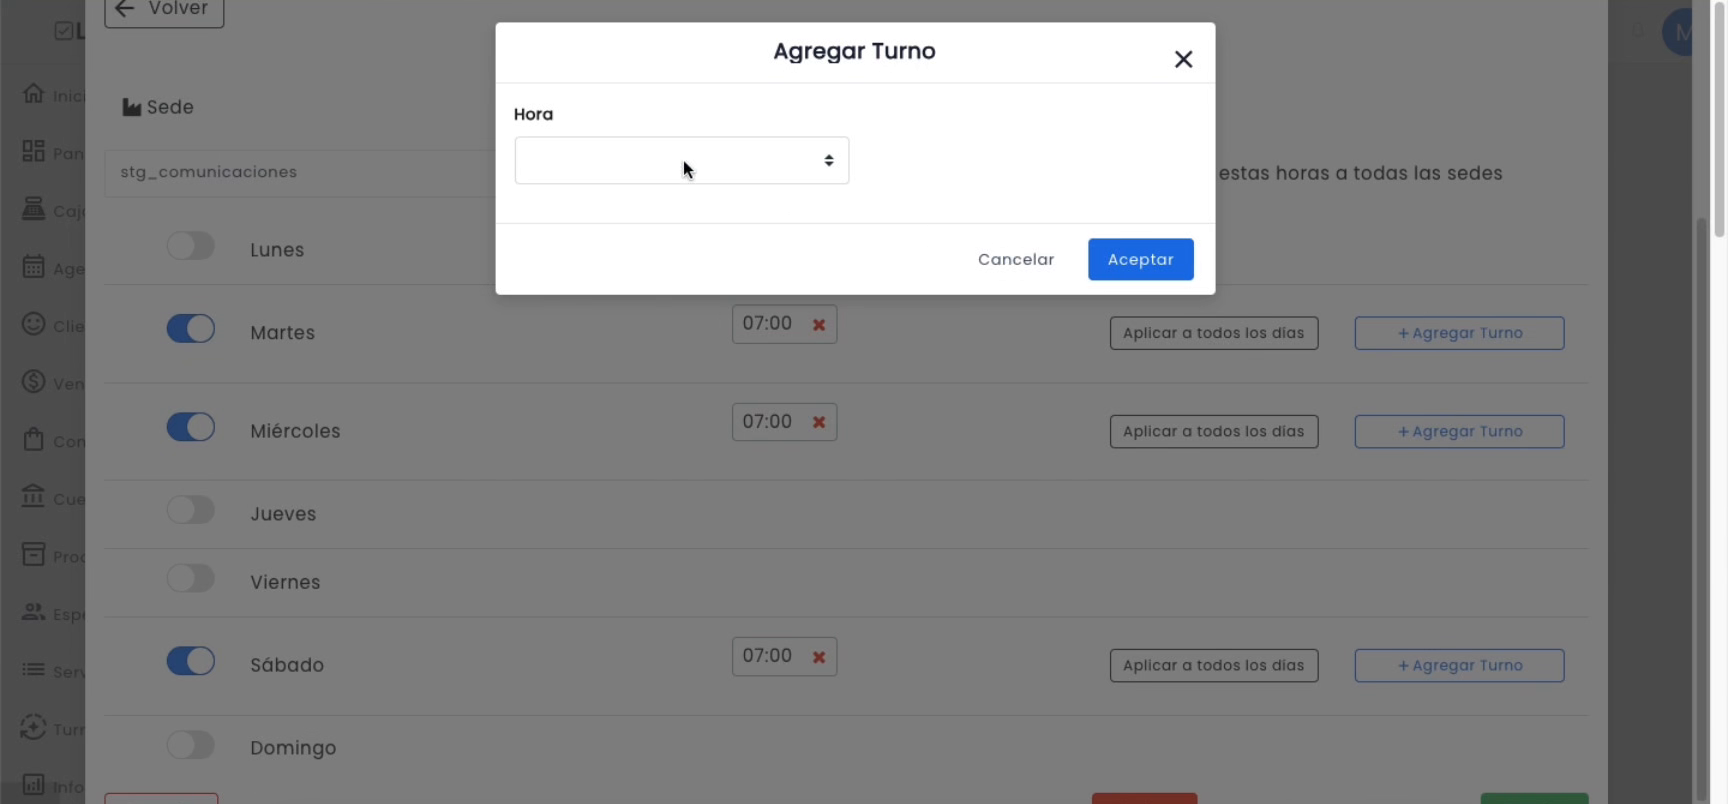
Task: Toggle the Lunes switch on
Action: coord(190,246)
